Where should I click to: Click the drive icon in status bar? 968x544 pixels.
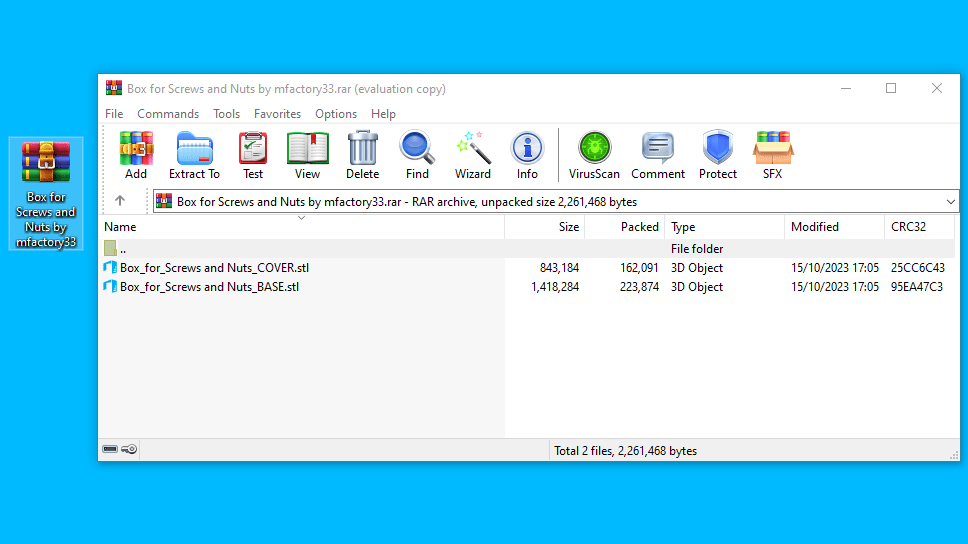click(x=110, y=449)
